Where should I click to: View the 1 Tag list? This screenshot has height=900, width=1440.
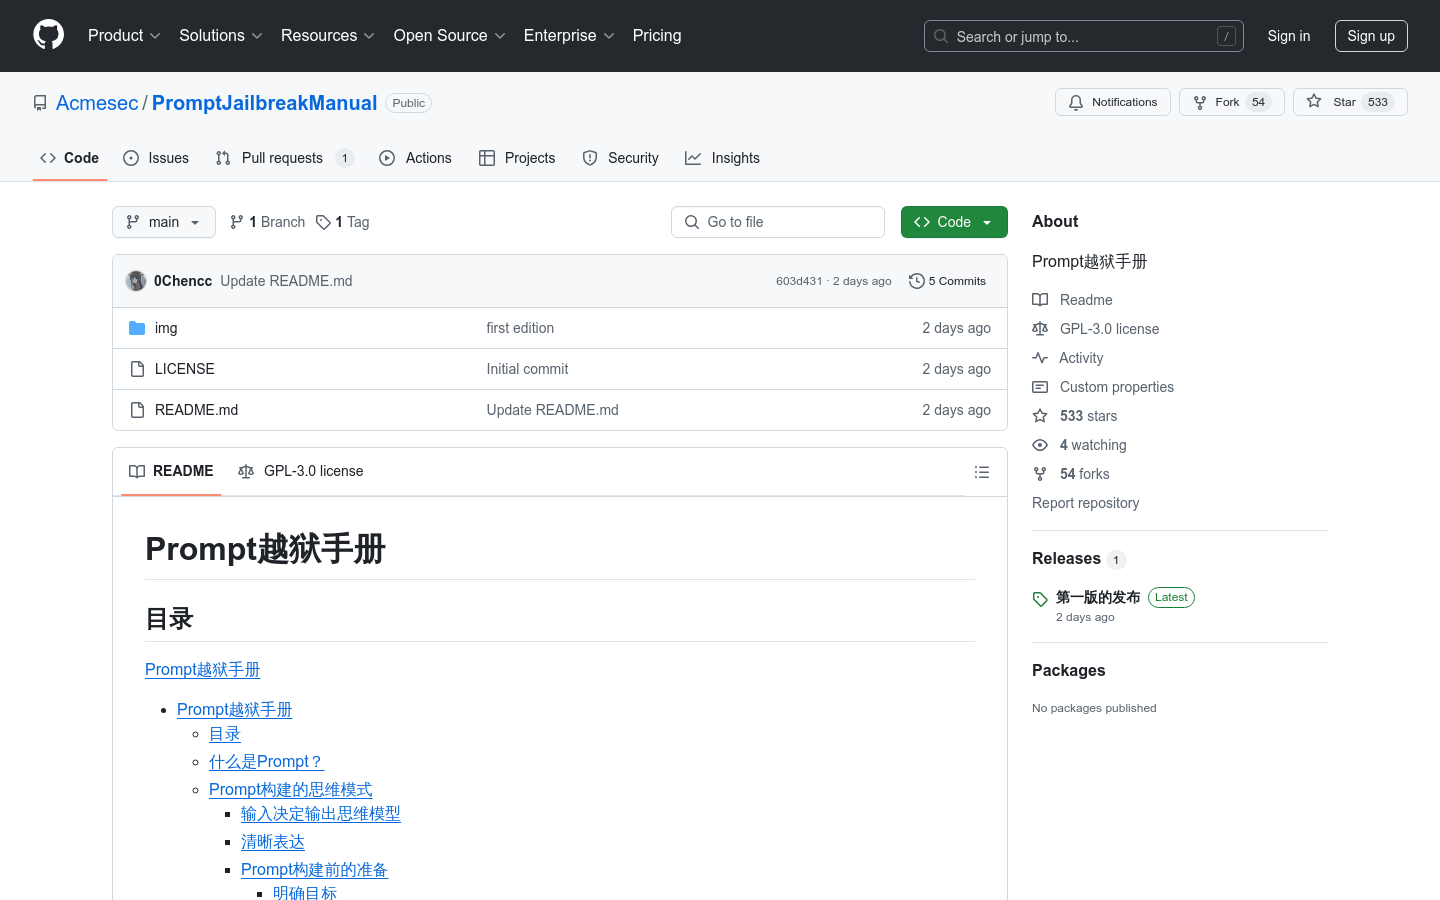tap(343, 222)
